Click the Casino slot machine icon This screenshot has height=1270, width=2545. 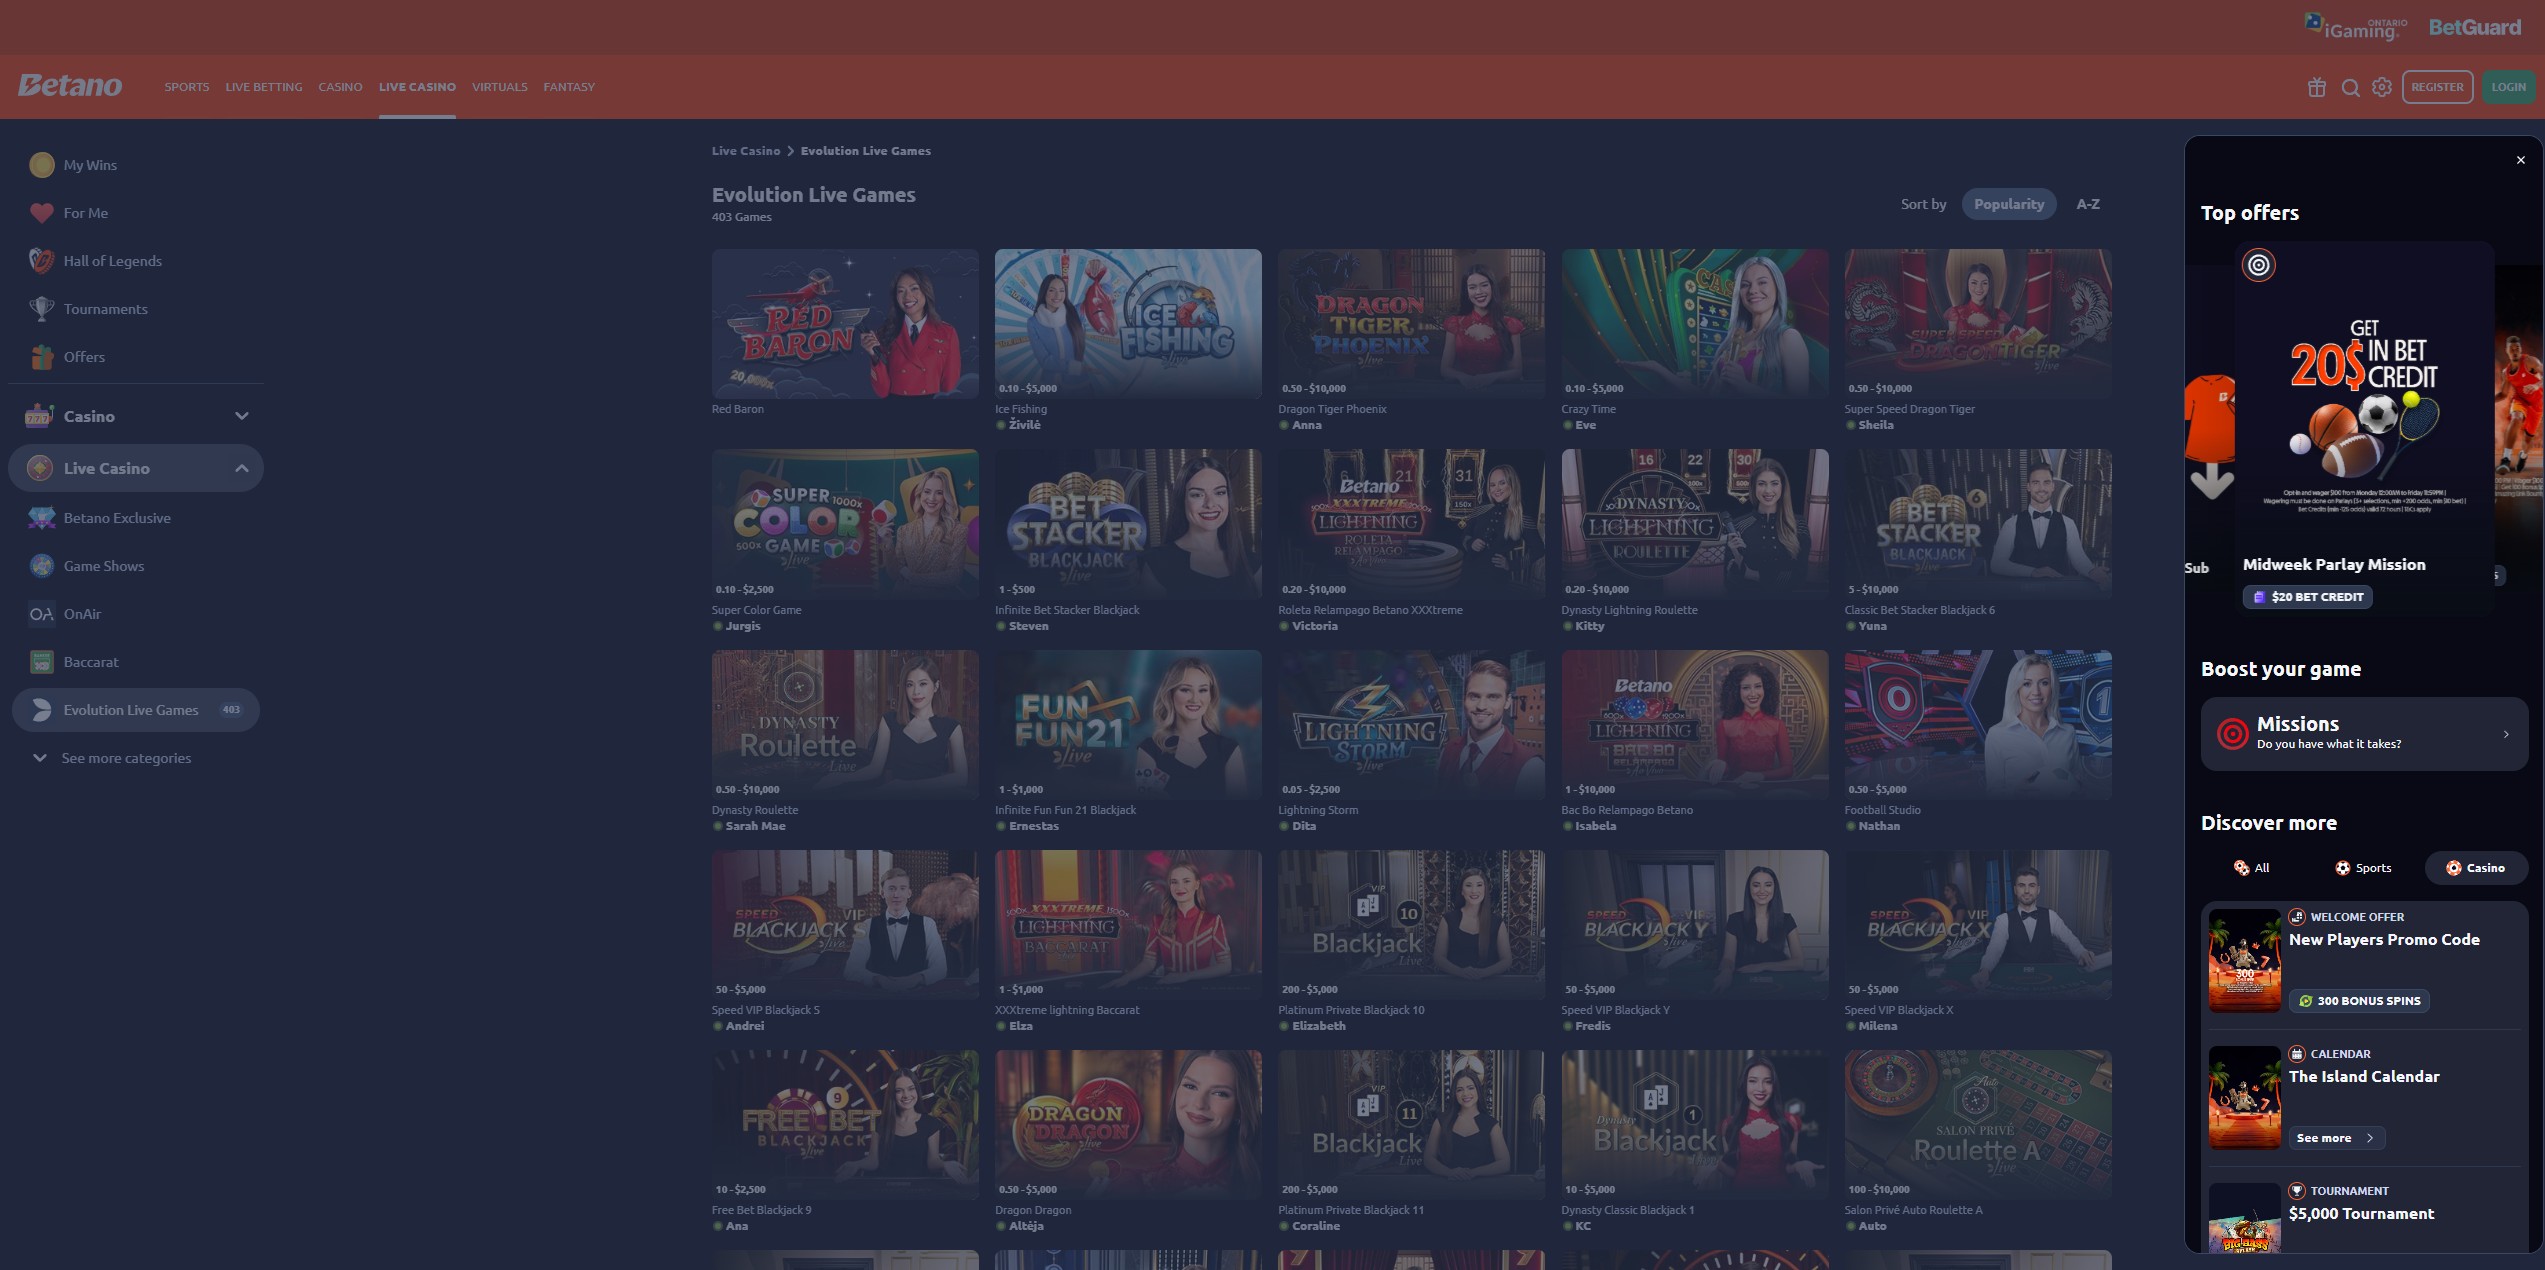tap(39, 416)
